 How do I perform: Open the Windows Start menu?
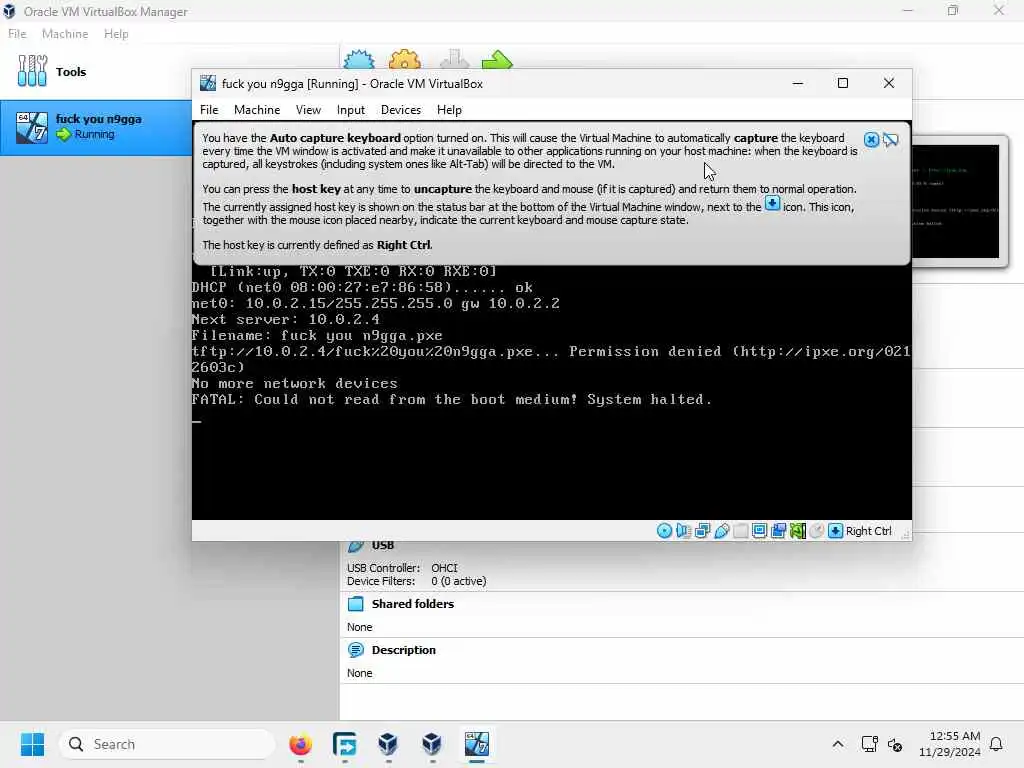point(32,744)
